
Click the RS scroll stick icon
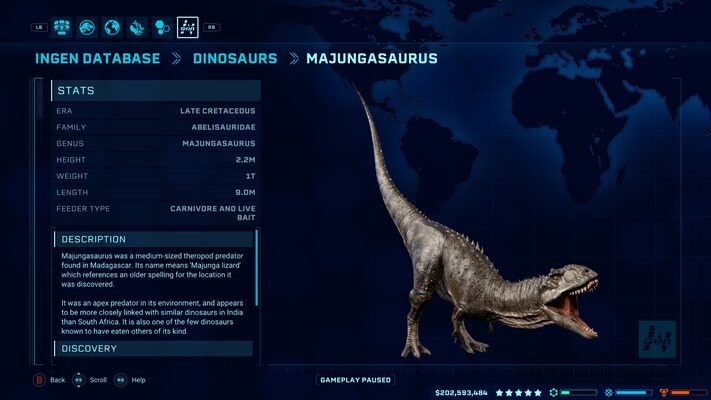point(78,380)
